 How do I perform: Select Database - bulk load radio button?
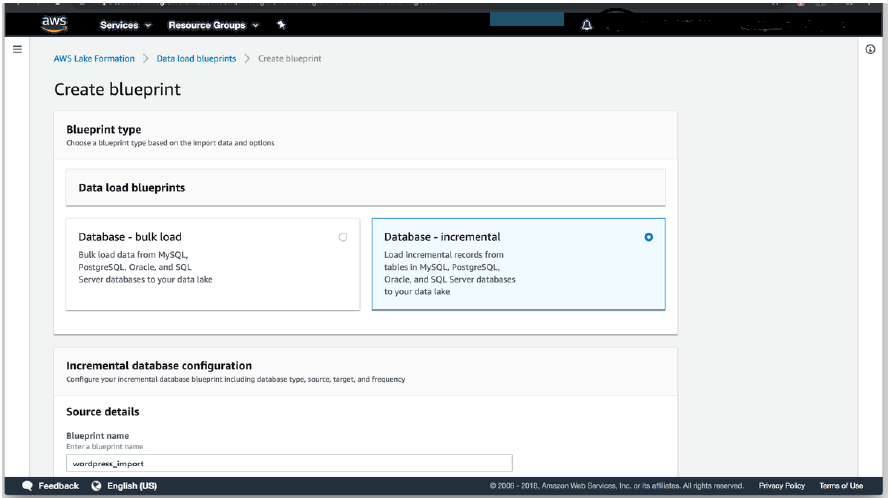coord(343,237)
